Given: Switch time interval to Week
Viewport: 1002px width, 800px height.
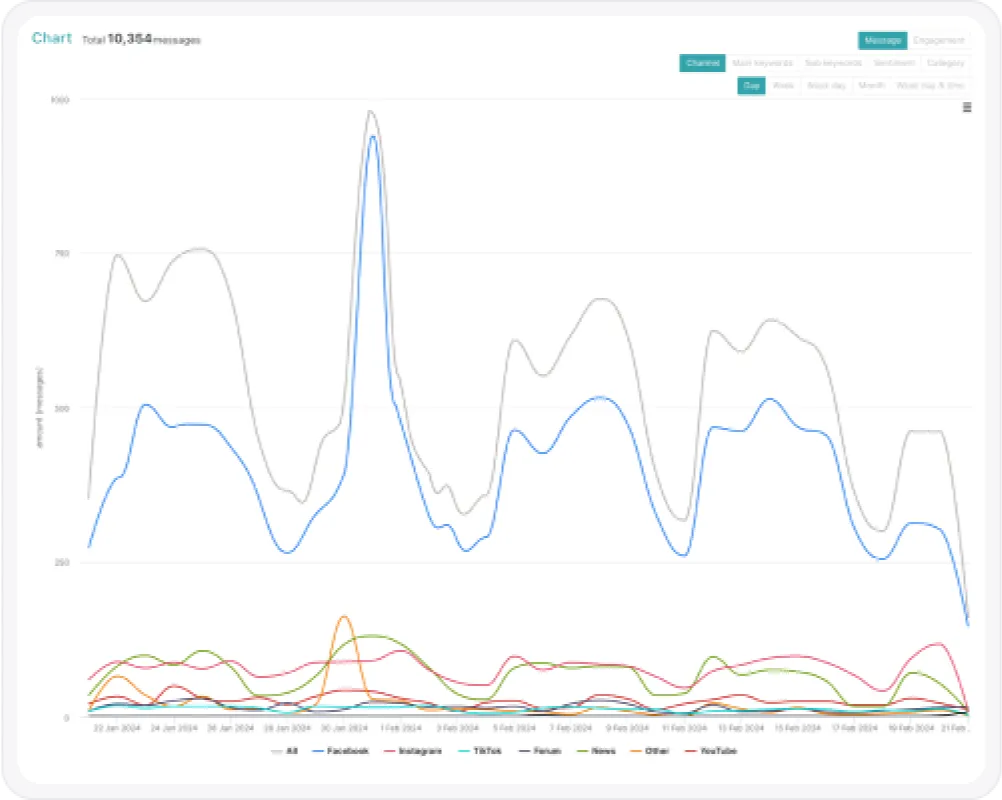Looking at the screenshot, I should click(783, 86).
